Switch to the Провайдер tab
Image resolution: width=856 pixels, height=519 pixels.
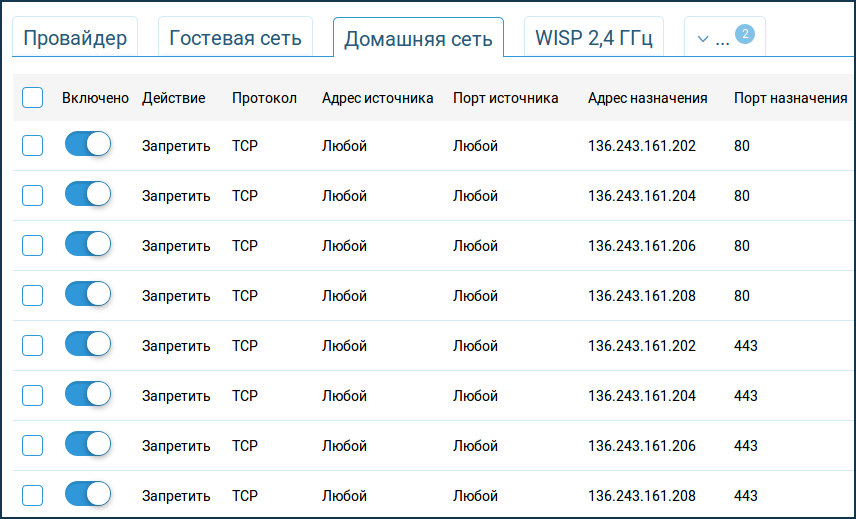[75, 38]
